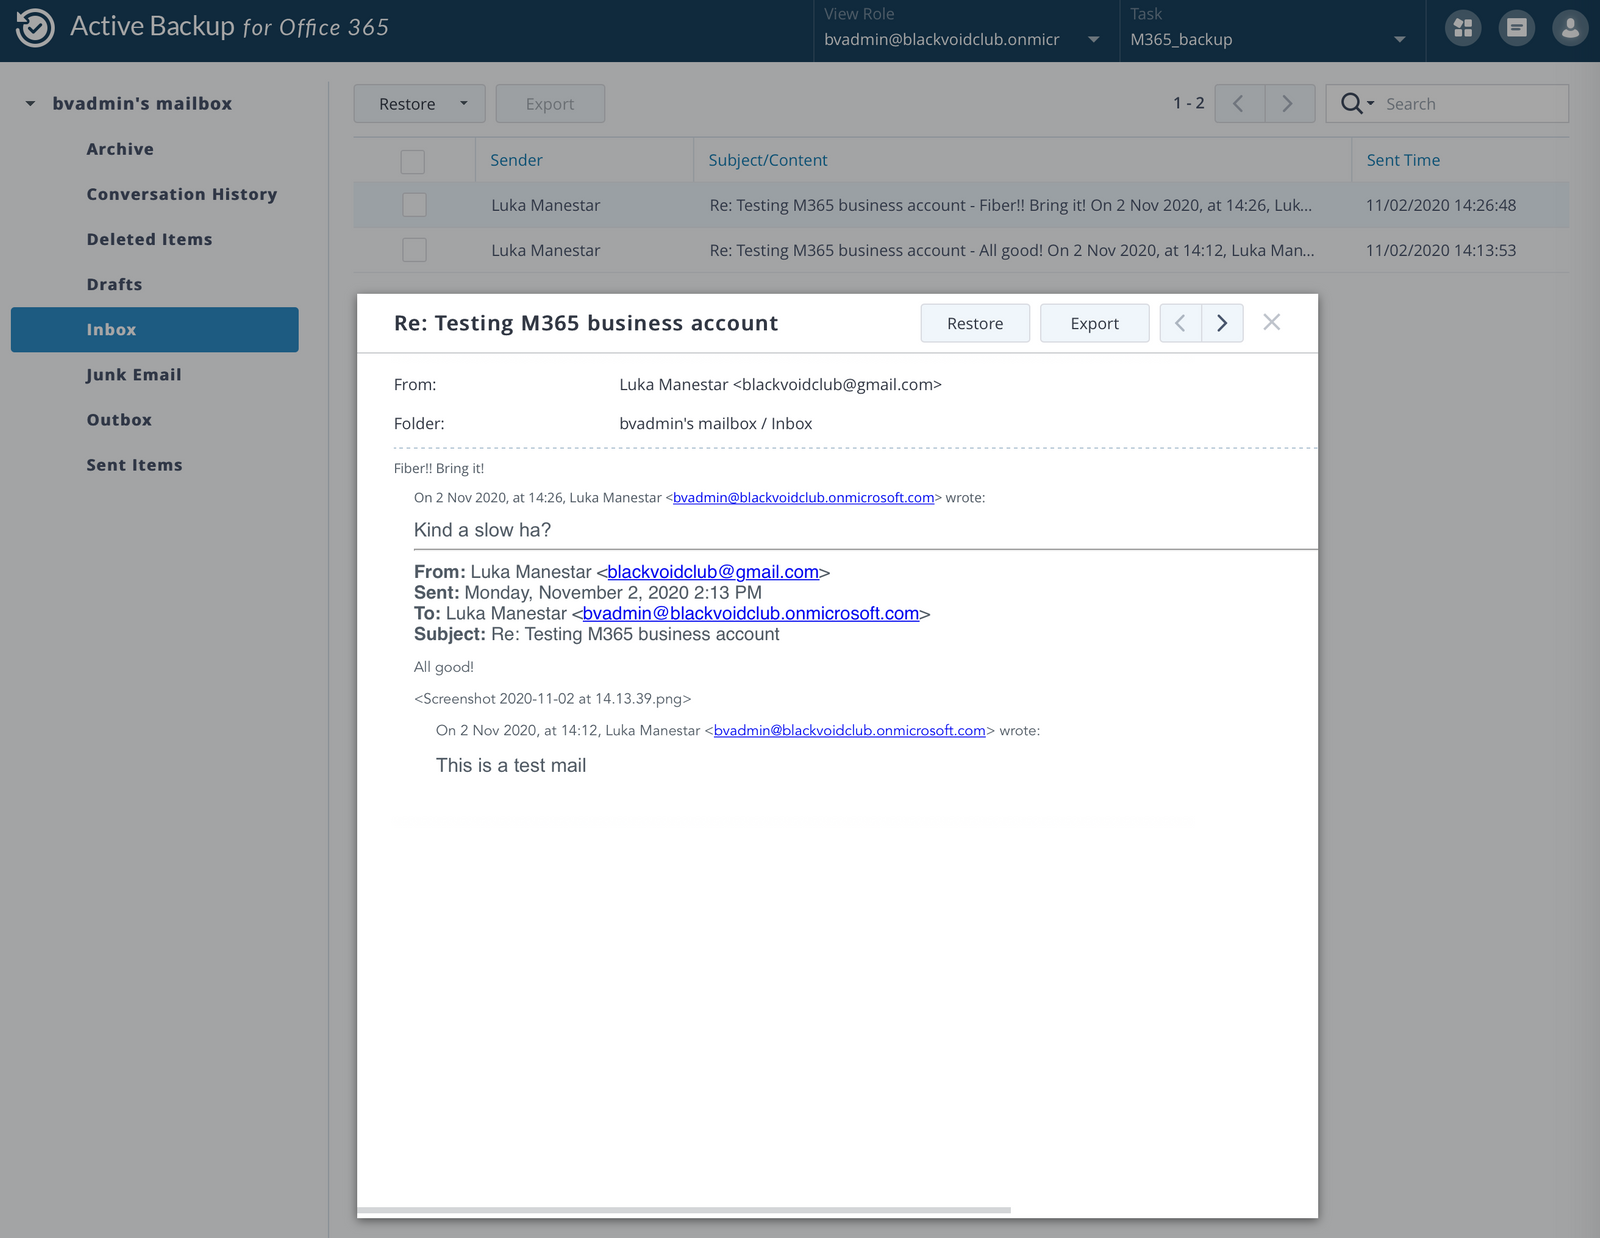This screenshot has height=1238, width=1600.
Task: Click the preview horizontal scrollbar
Action: [x=684, y=1210]
